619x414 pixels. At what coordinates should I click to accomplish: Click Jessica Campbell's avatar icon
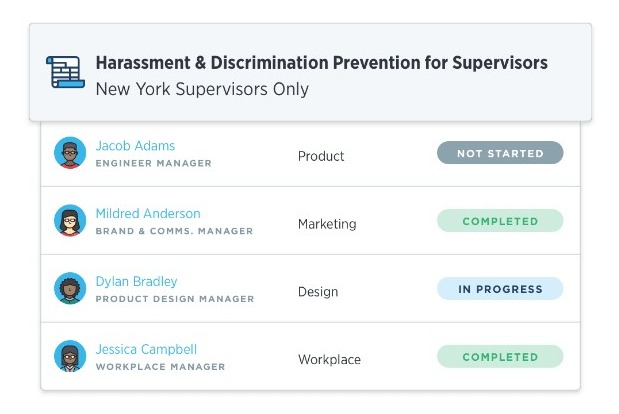coord(70,356)
